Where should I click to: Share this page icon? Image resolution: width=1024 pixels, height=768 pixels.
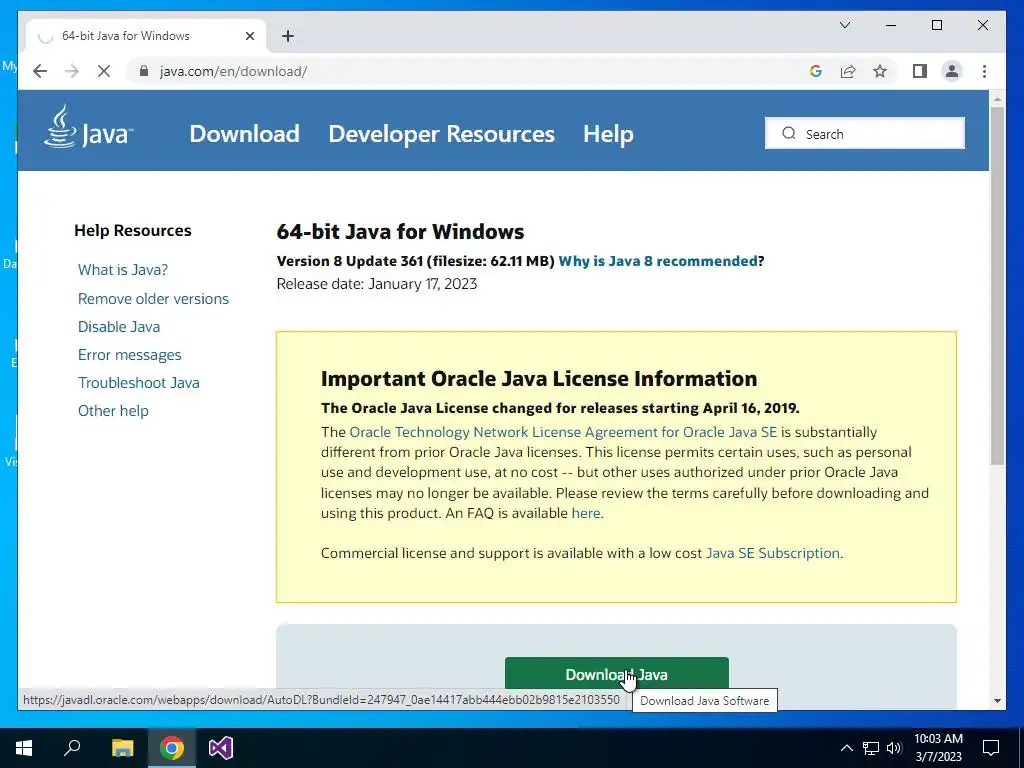(848, 71)
